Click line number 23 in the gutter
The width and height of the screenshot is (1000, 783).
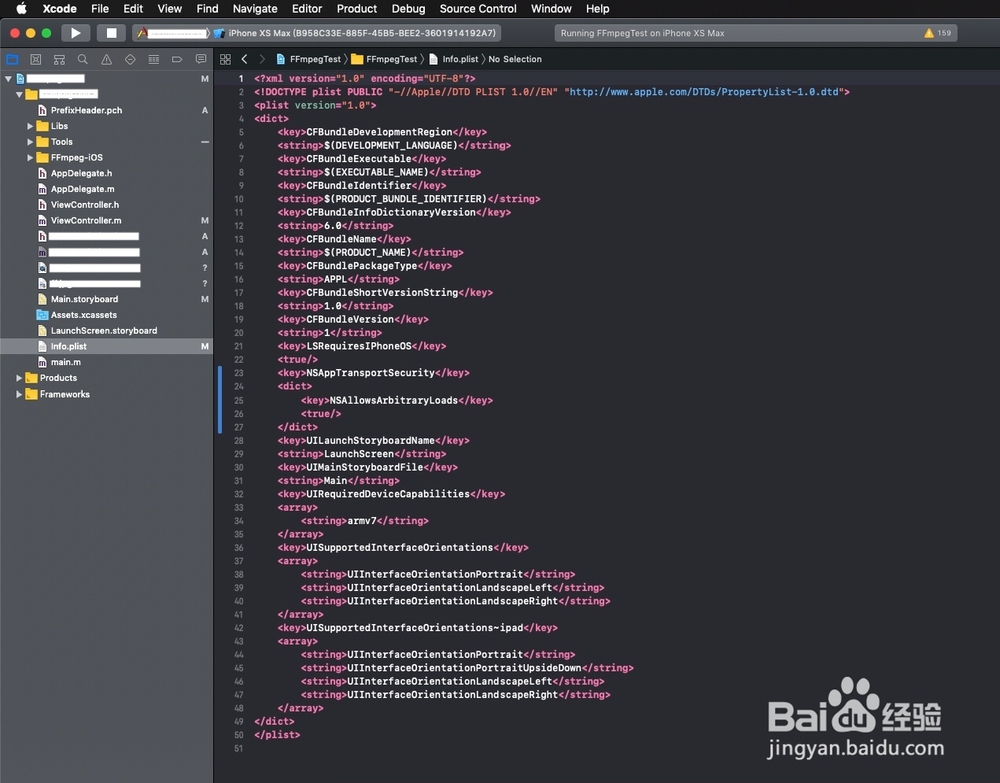(x=239, y=373)
